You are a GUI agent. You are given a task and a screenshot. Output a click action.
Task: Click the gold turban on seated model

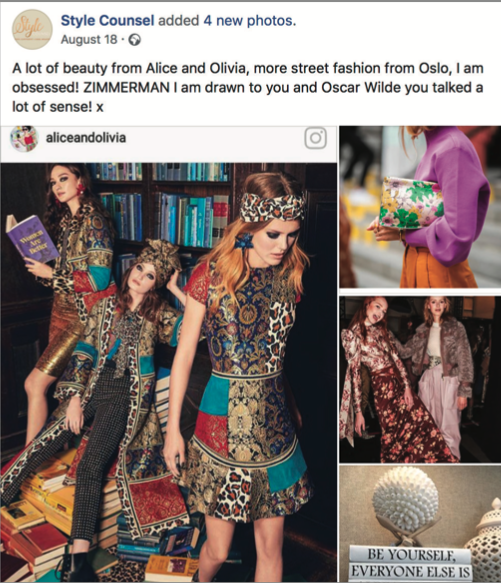(159, 260)
